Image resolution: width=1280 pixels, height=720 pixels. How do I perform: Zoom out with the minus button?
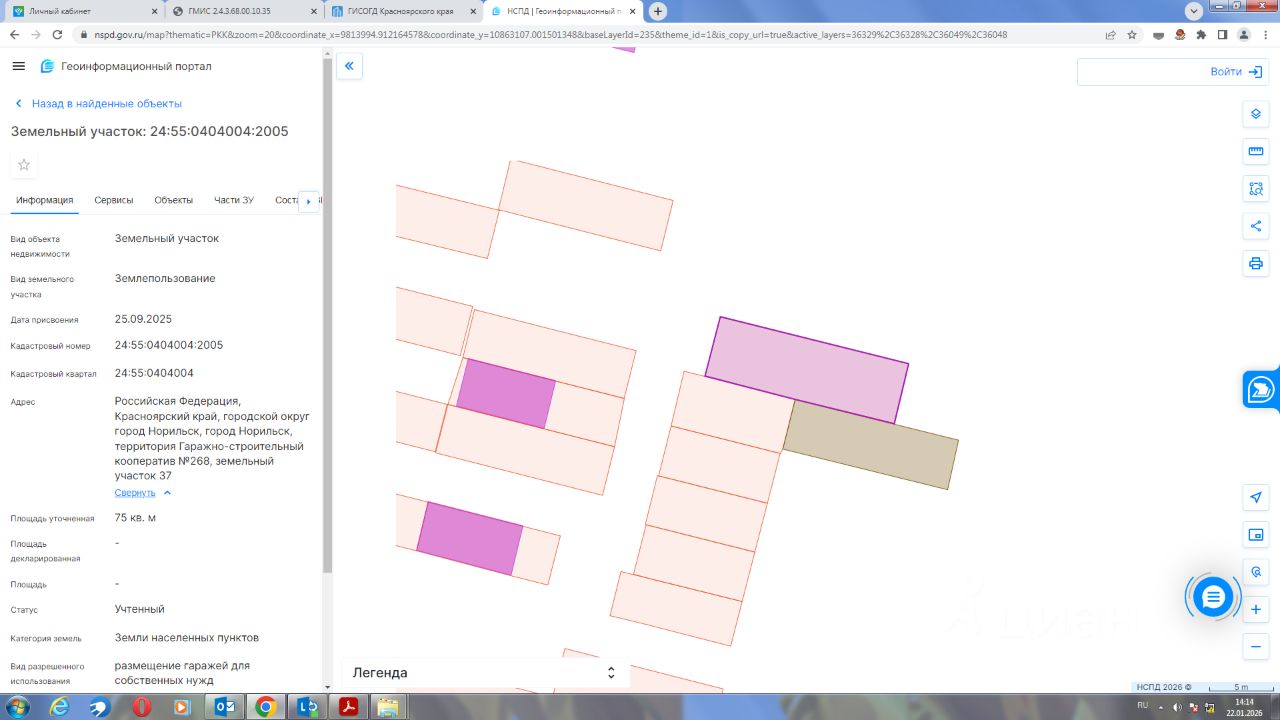[1256, 647]
